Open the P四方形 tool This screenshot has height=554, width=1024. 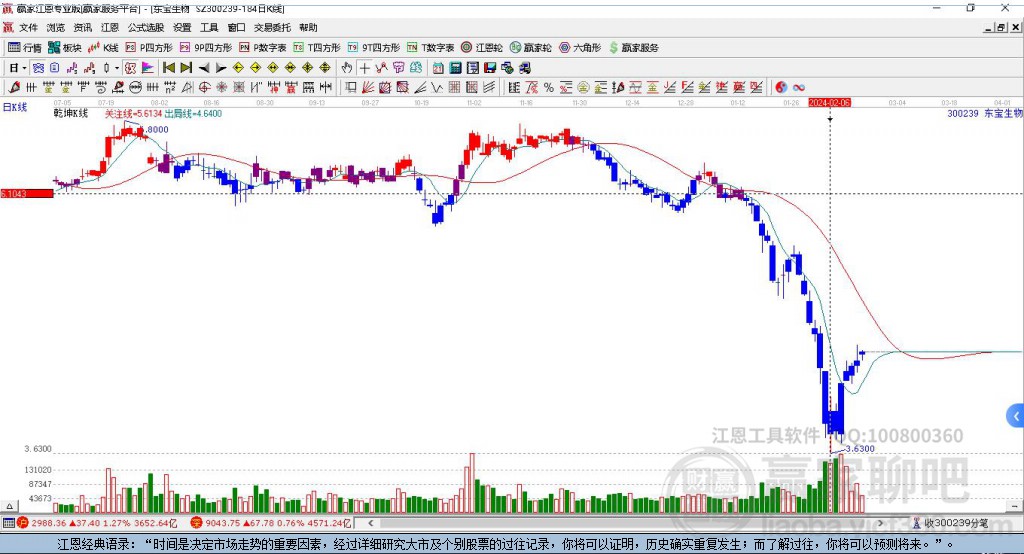149,48
